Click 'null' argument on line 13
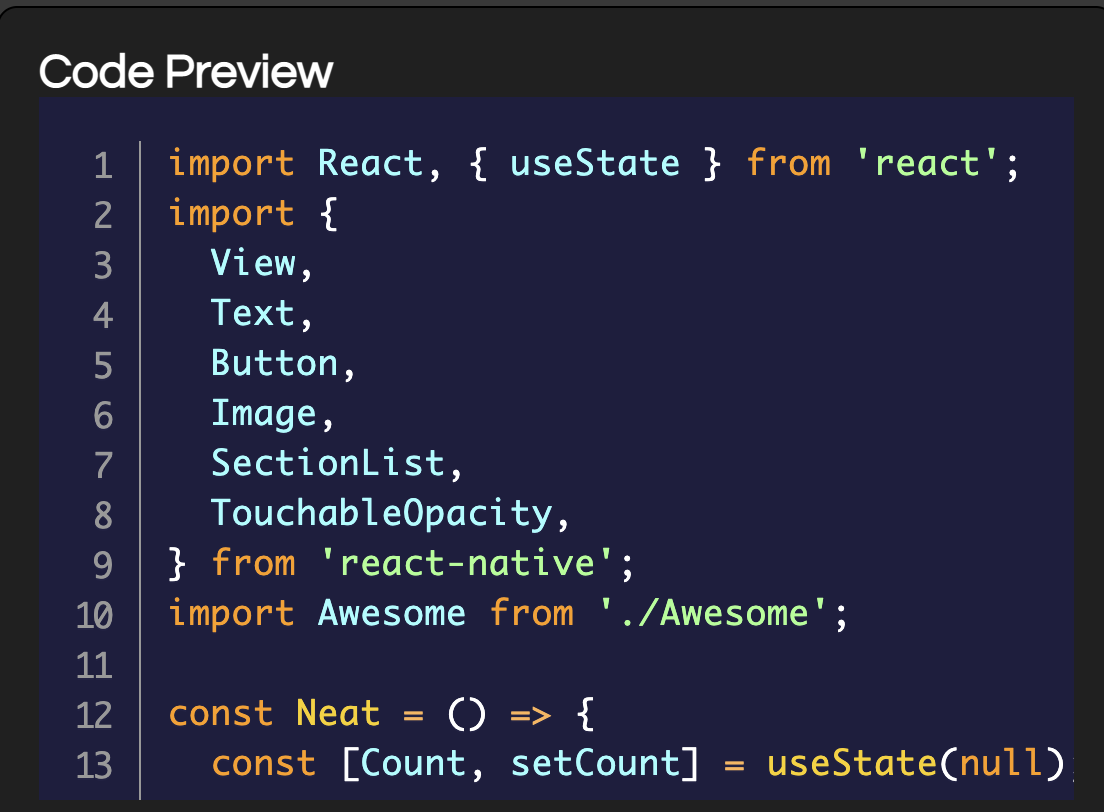The image size is (1104, 812). coord(1001,763)
